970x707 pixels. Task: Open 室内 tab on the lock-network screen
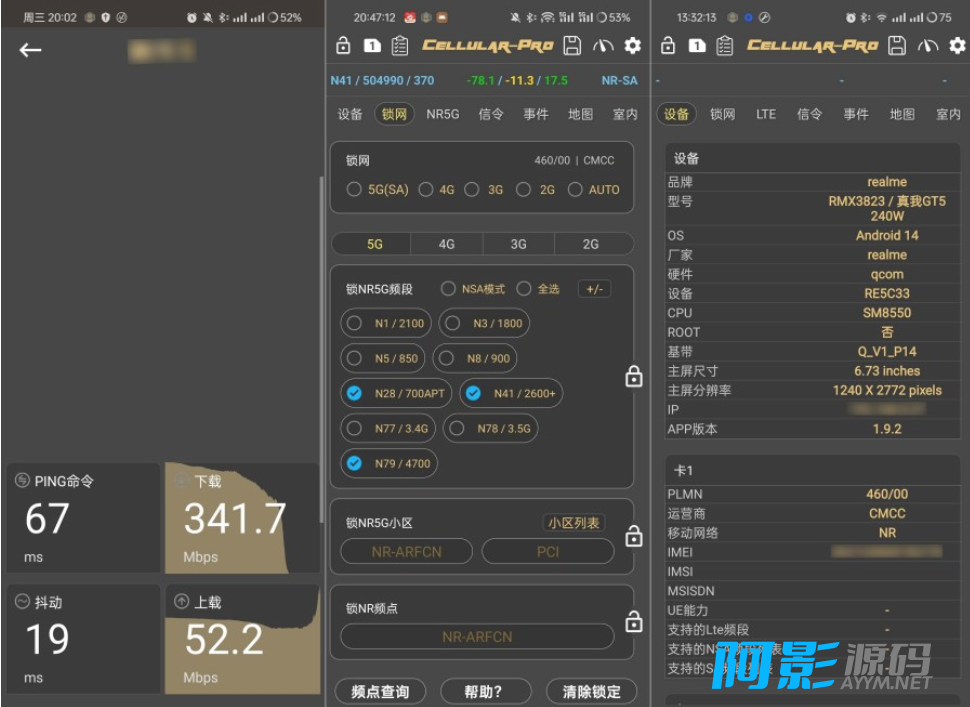[x=625, y=114]
